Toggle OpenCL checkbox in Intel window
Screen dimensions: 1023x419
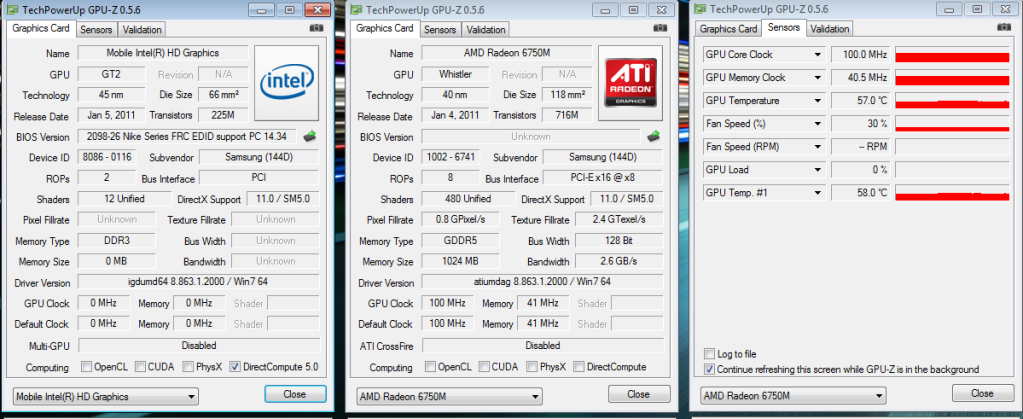(86, 367)
